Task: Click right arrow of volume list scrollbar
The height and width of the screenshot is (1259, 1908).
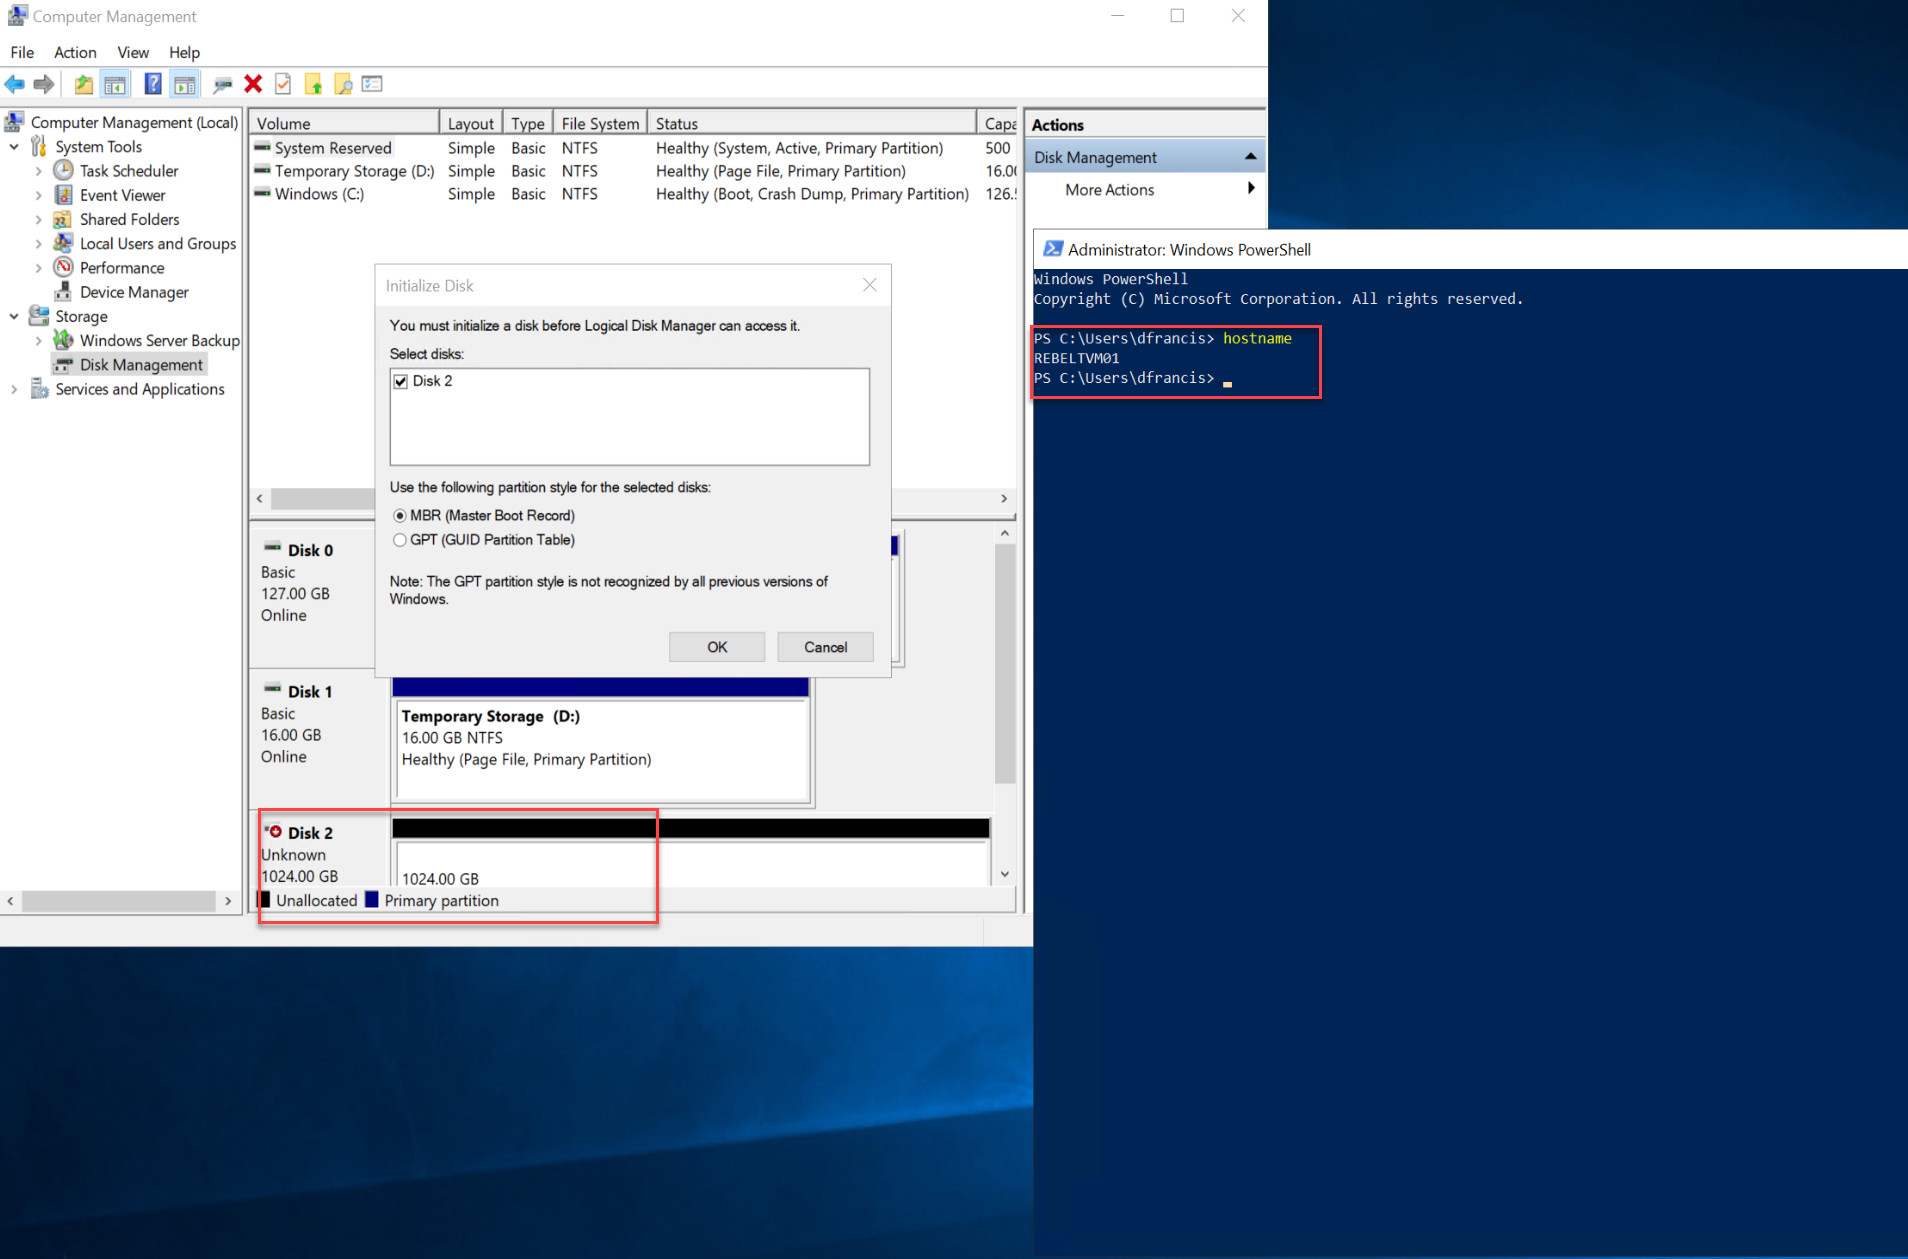Action: tap(1004, 498)
